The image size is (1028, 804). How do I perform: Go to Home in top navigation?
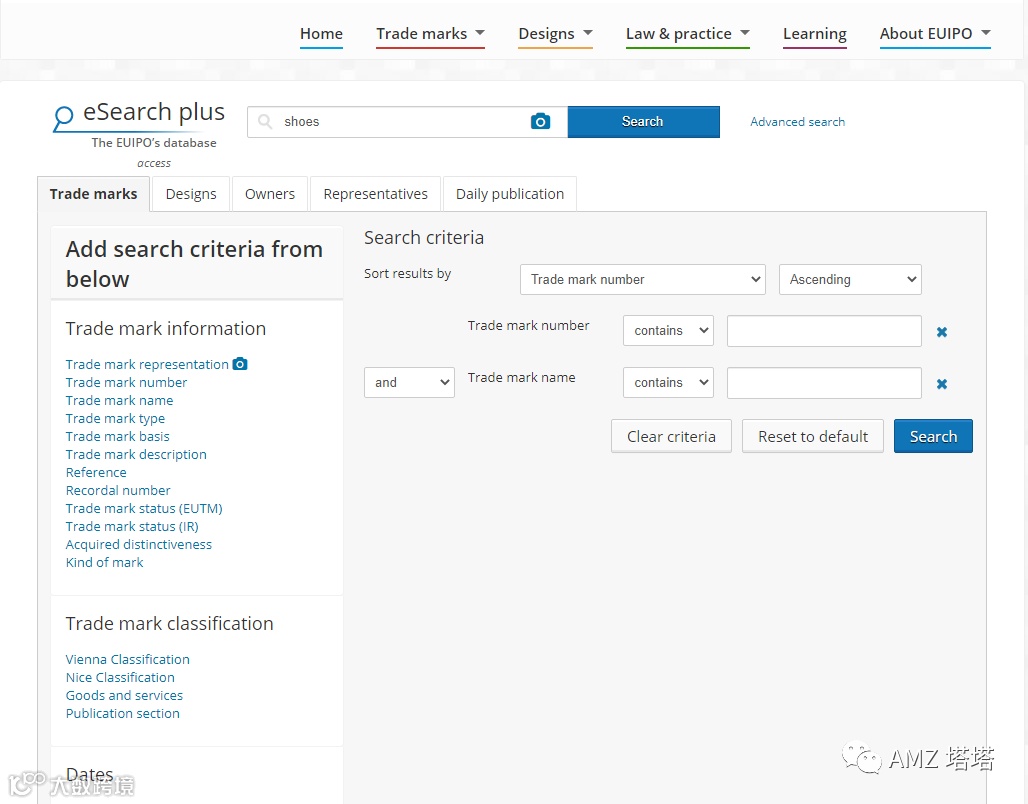321,34
